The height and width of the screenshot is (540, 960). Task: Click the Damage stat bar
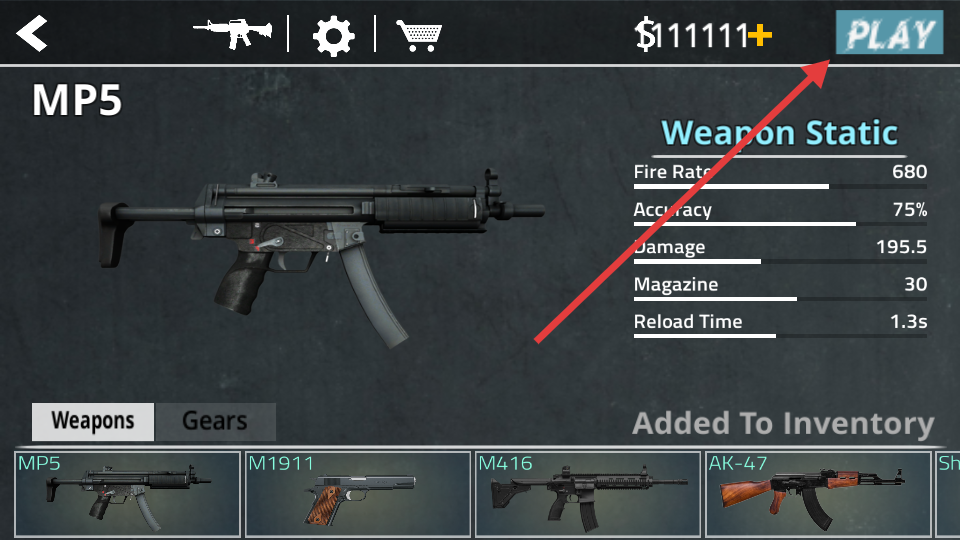tap(780, 261)
